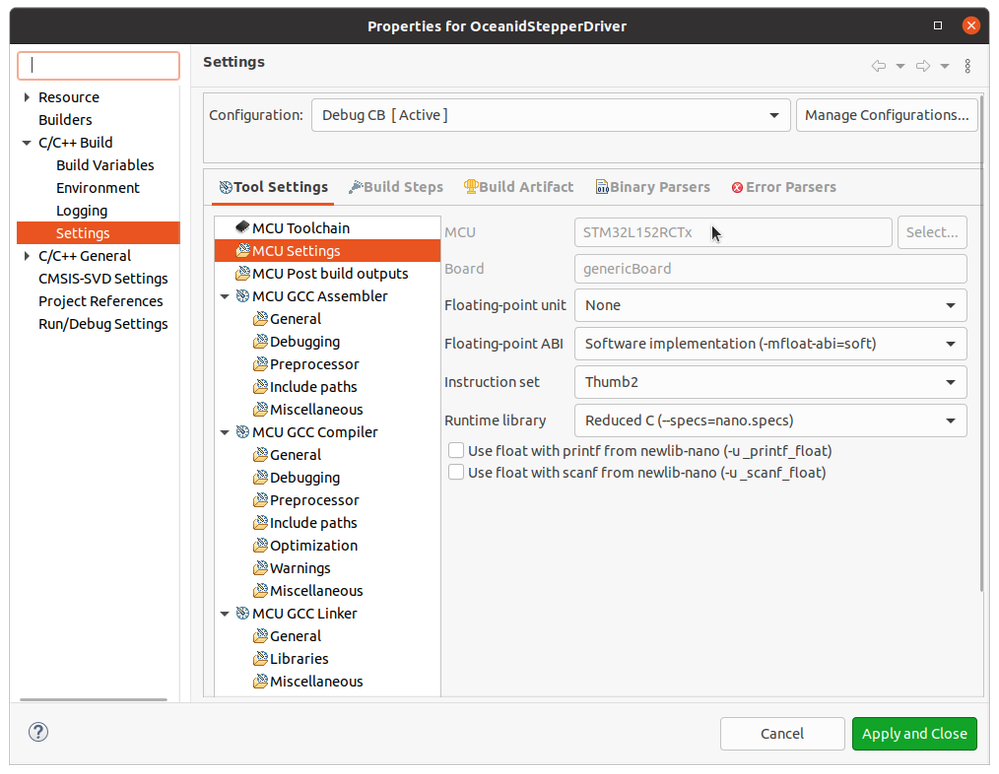The height and width of the screenshot is (774, 999).
Task: Click the back navigation arrow icon
Action: pos(879,66)
